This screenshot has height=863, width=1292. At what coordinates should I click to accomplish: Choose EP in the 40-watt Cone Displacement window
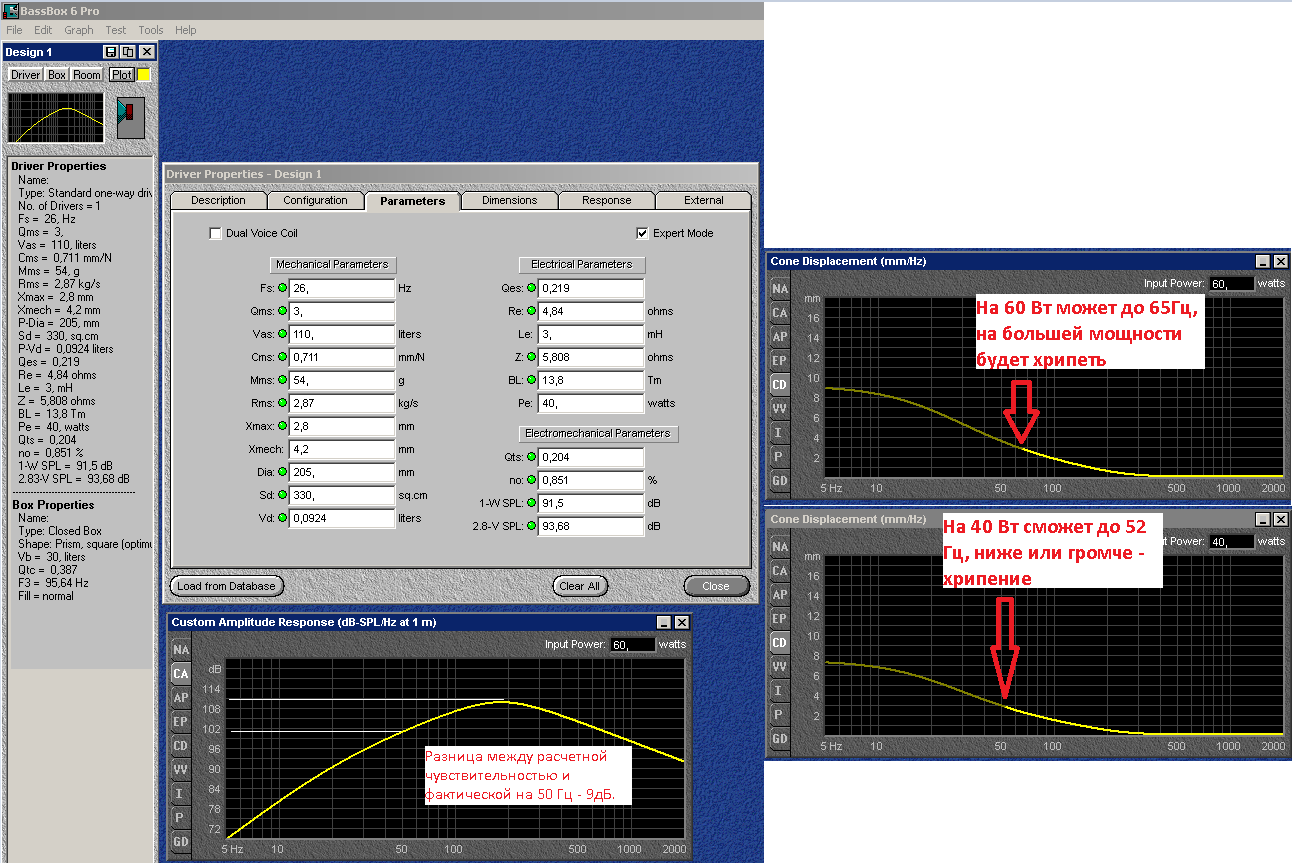tap(780, 619)
